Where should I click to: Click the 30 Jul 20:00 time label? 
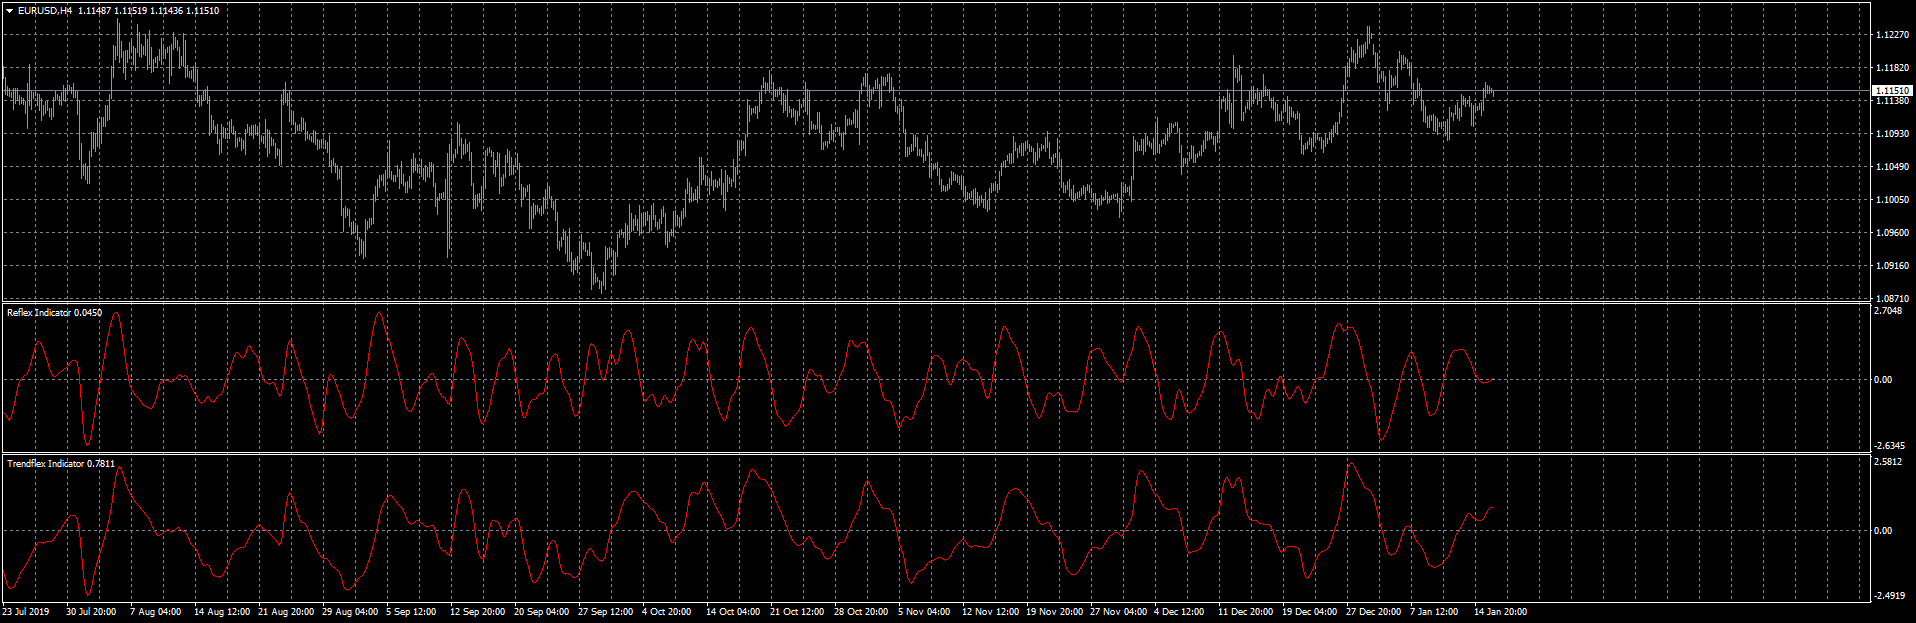pyautogui.click(x=91, y=612)
